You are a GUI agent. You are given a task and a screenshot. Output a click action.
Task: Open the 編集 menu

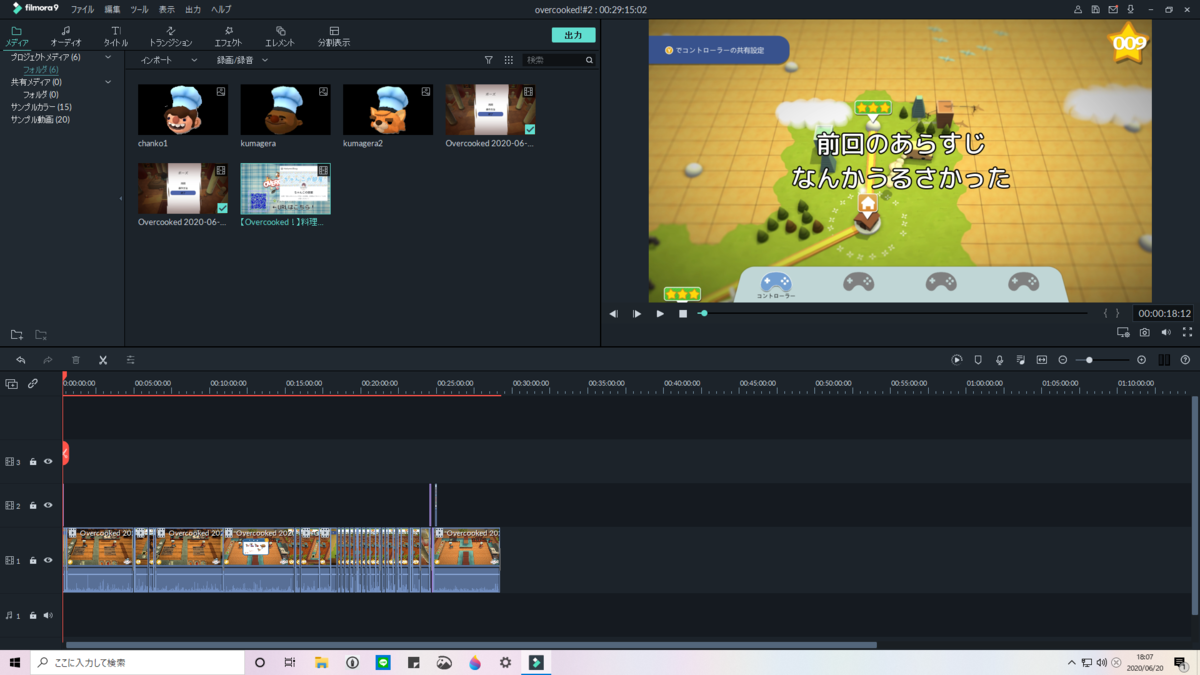click(112, 9)
